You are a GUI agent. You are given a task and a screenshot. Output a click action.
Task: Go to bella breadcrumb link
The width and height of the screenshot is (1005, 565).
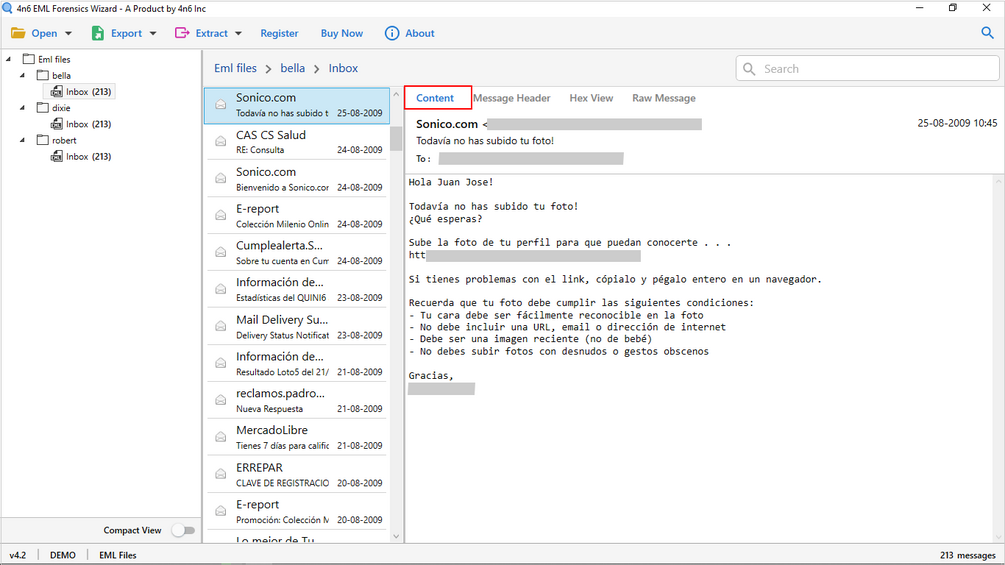click(292, 68)
